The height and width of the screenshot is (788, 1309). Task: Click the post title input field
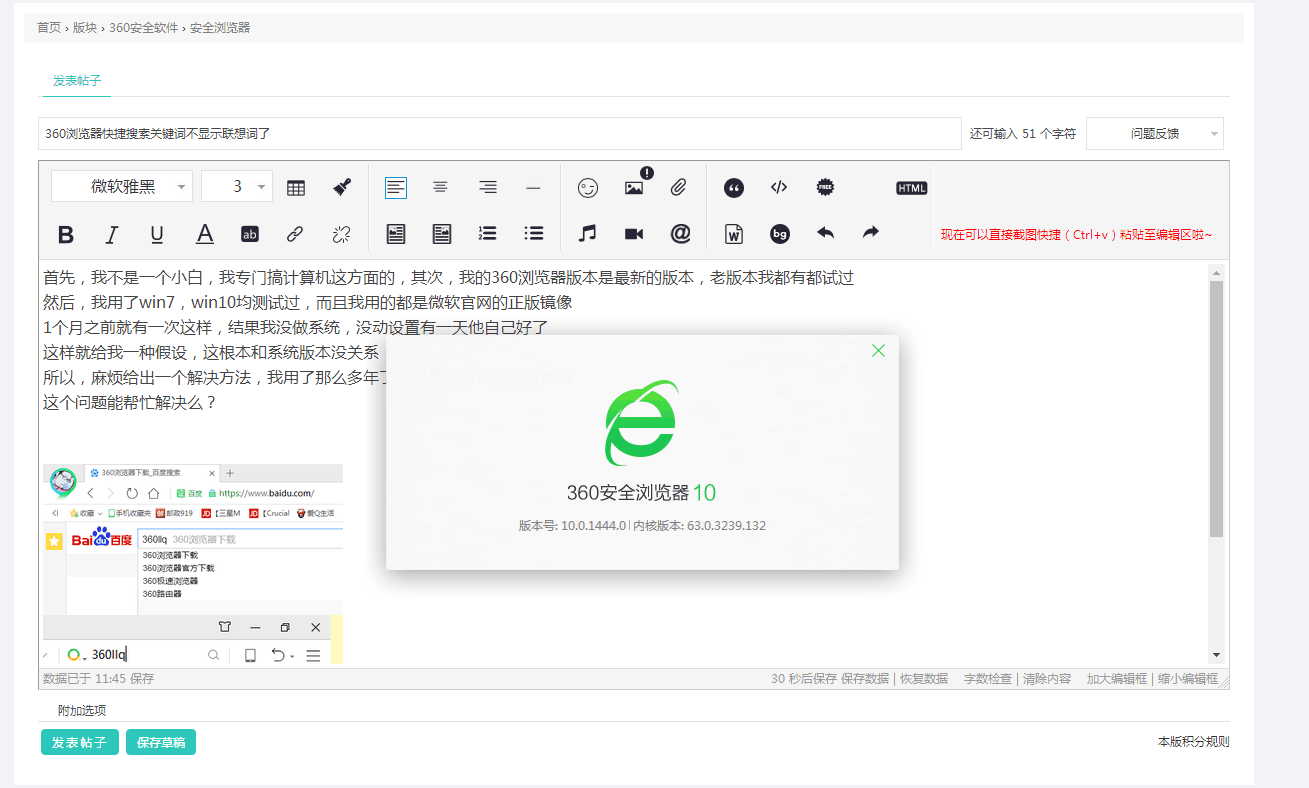coord(500,133)
